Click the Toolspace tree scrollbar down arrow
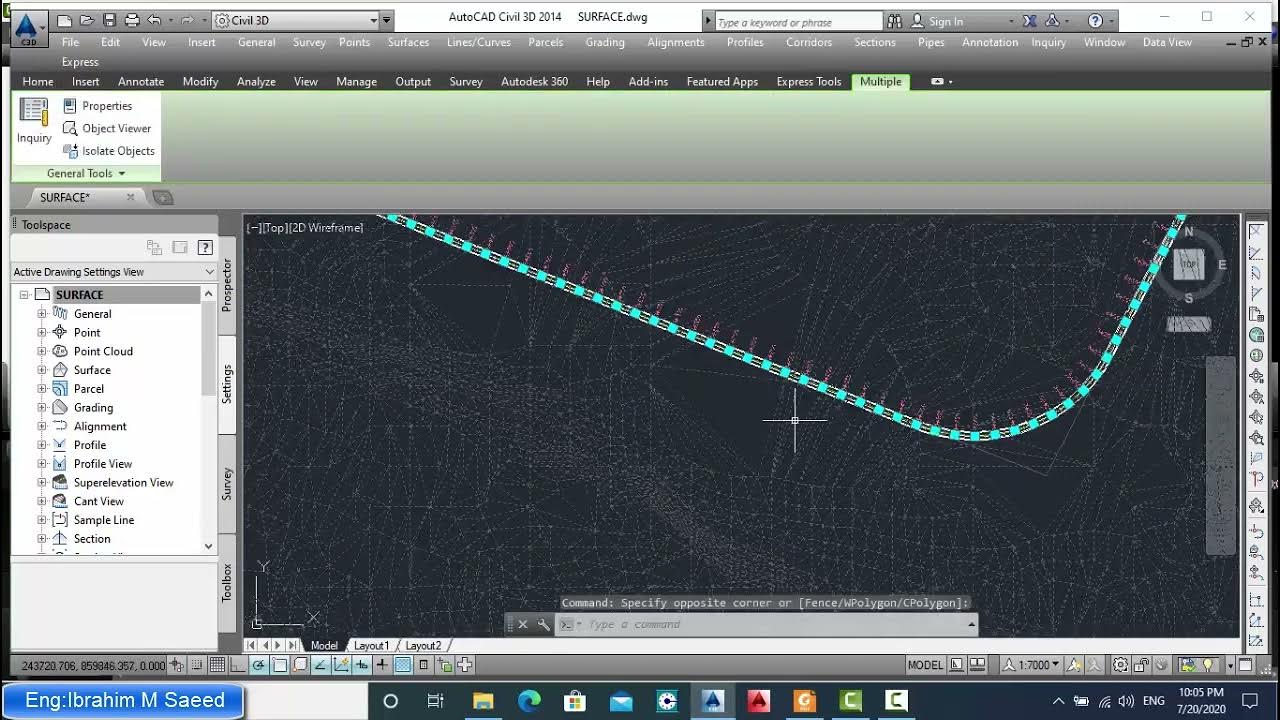 pos(208,546)
